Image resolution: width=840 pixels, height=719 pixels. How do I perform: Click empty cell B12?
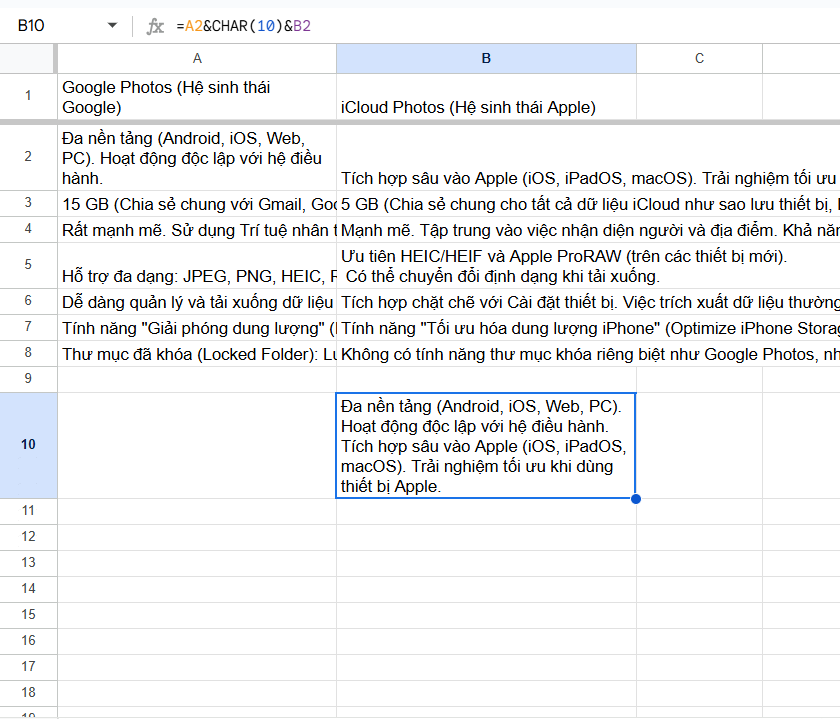(x=486, y=537)
